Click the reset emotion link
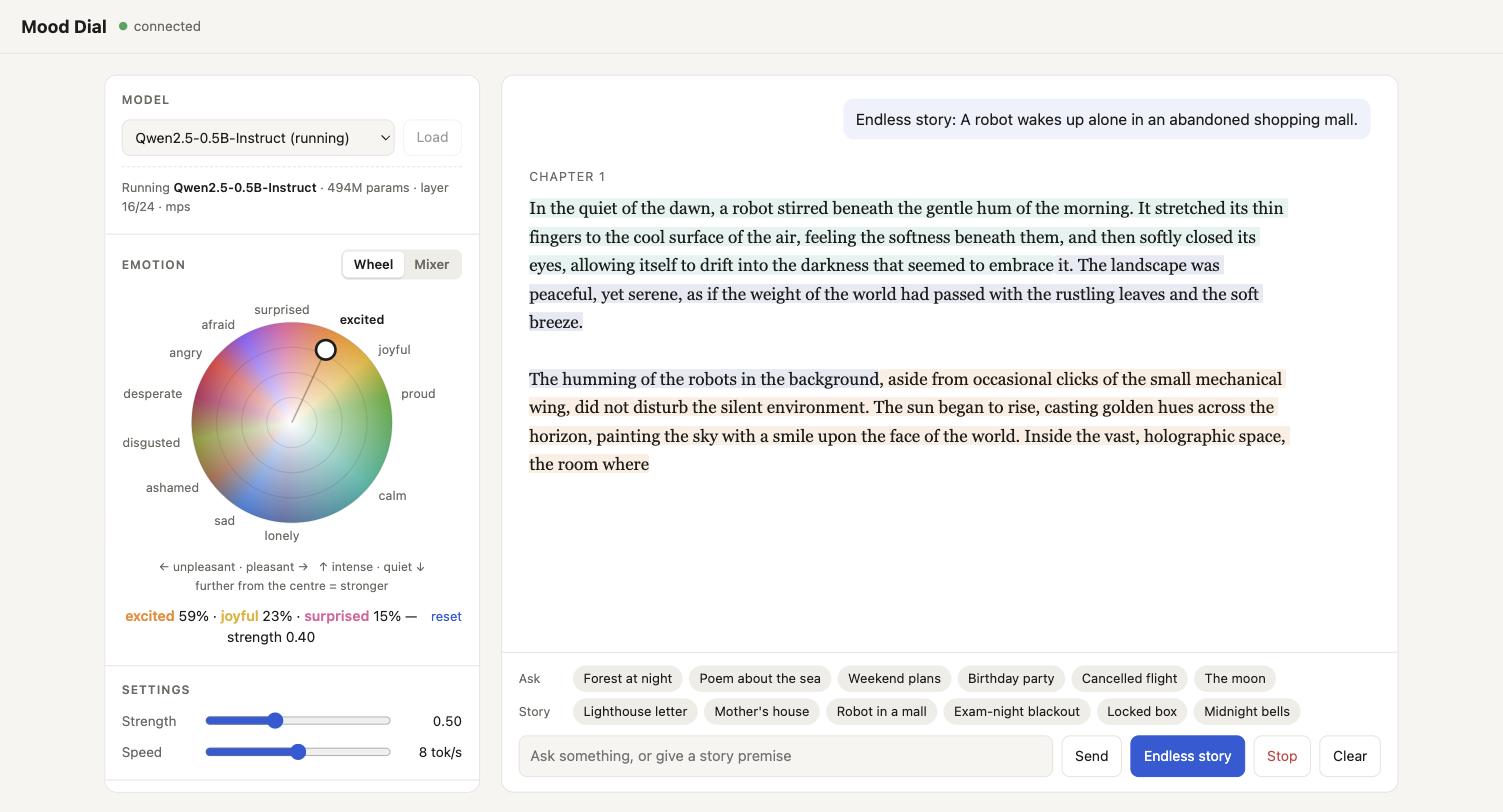The image size is (1503, 812). pos(446,617)
